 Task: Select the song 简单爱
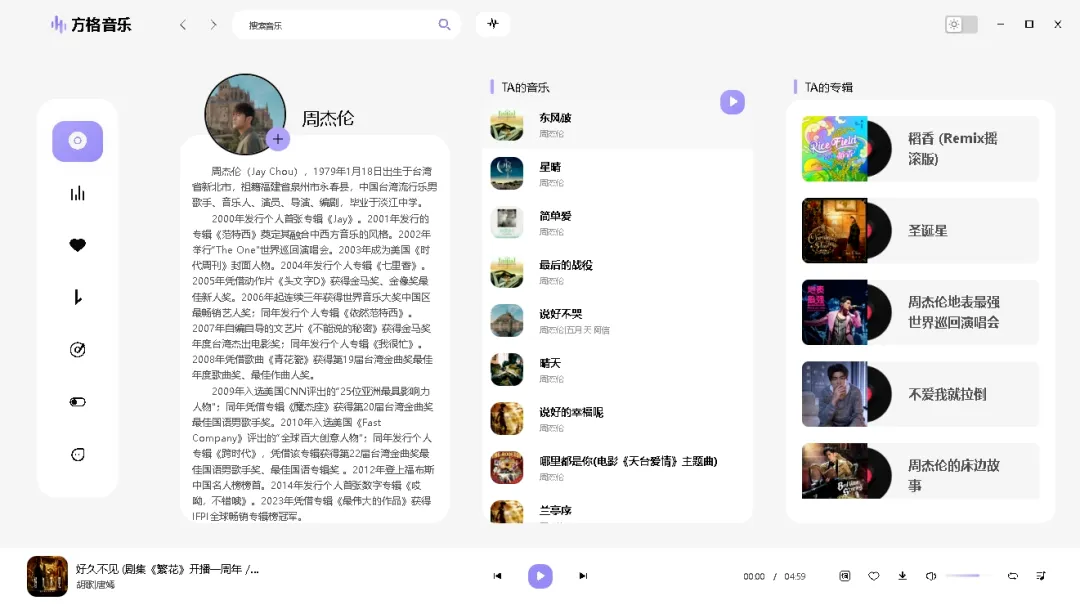click(617, 223)
